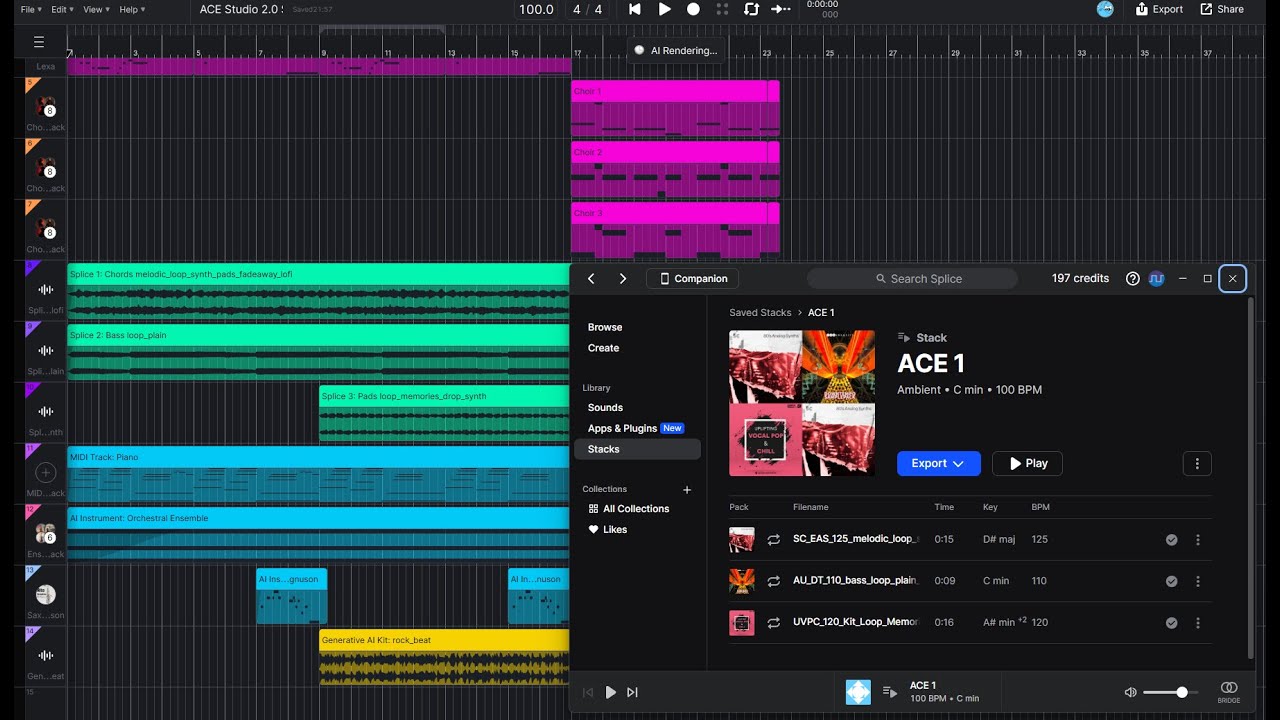This screenshot has height=720, width=1280.
Task: Click the transport Play button in ACE Studio
Action: pos(665,9)
